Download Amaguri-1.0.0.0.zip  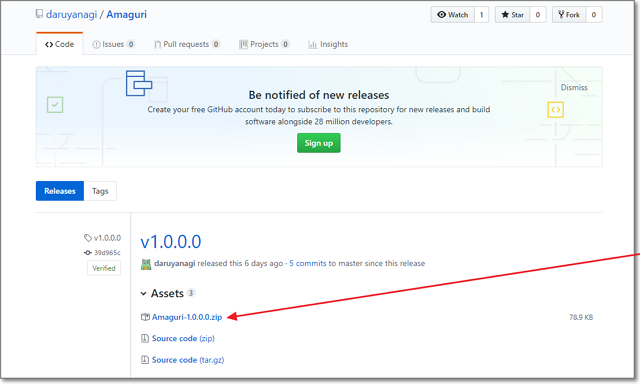[x=187, y=317]
